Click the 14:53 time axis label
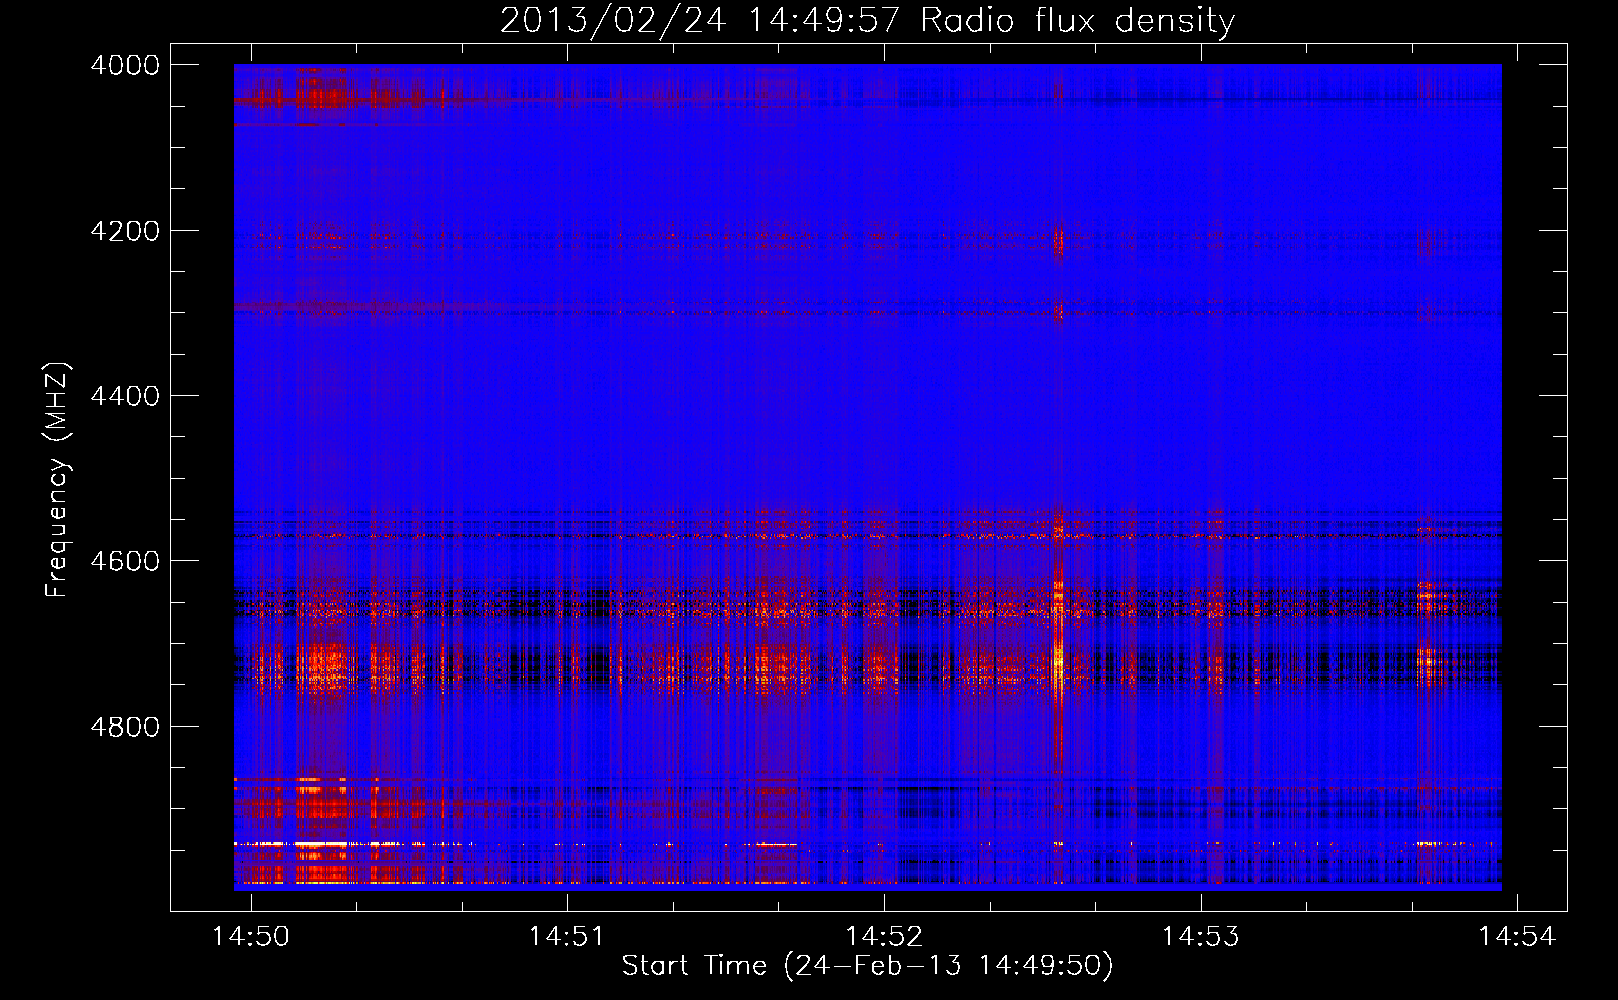Viewport: 1618px width, 1000px height. tap(1200, 936)
